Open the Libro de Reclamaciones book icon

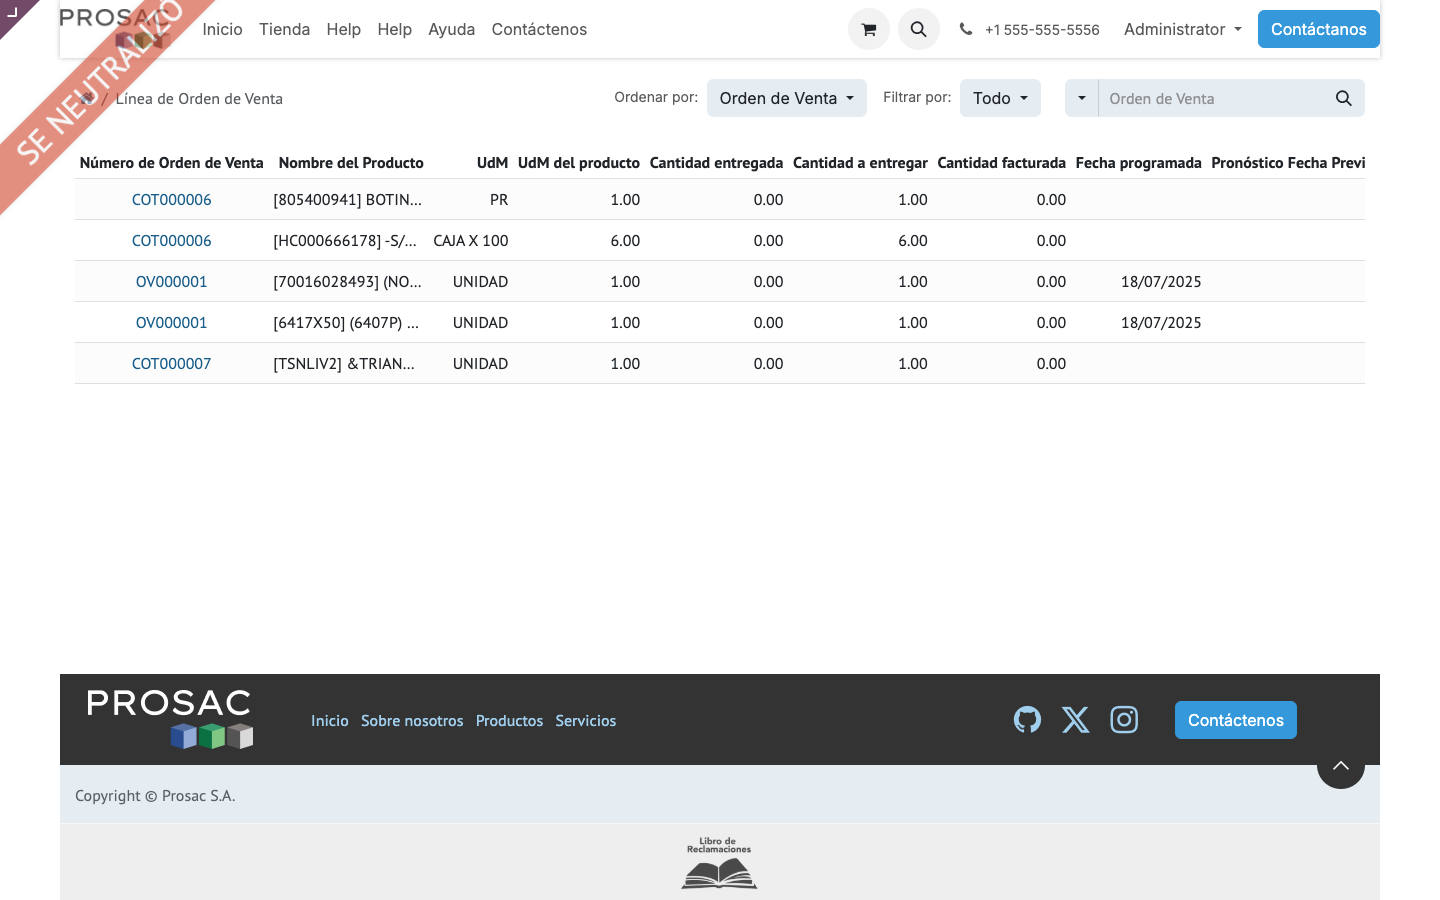(719, 863)
